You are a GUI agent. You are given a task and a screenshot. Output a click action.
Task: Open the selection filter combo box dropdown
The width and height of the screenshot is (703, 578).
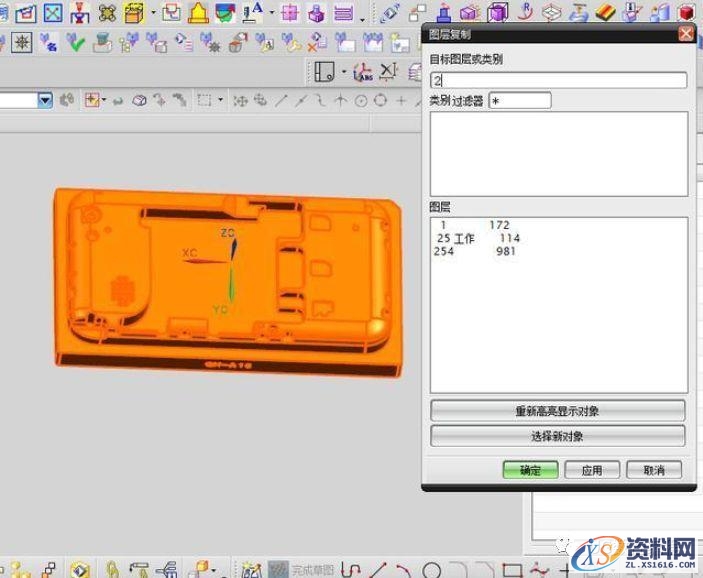pos(45,100)
